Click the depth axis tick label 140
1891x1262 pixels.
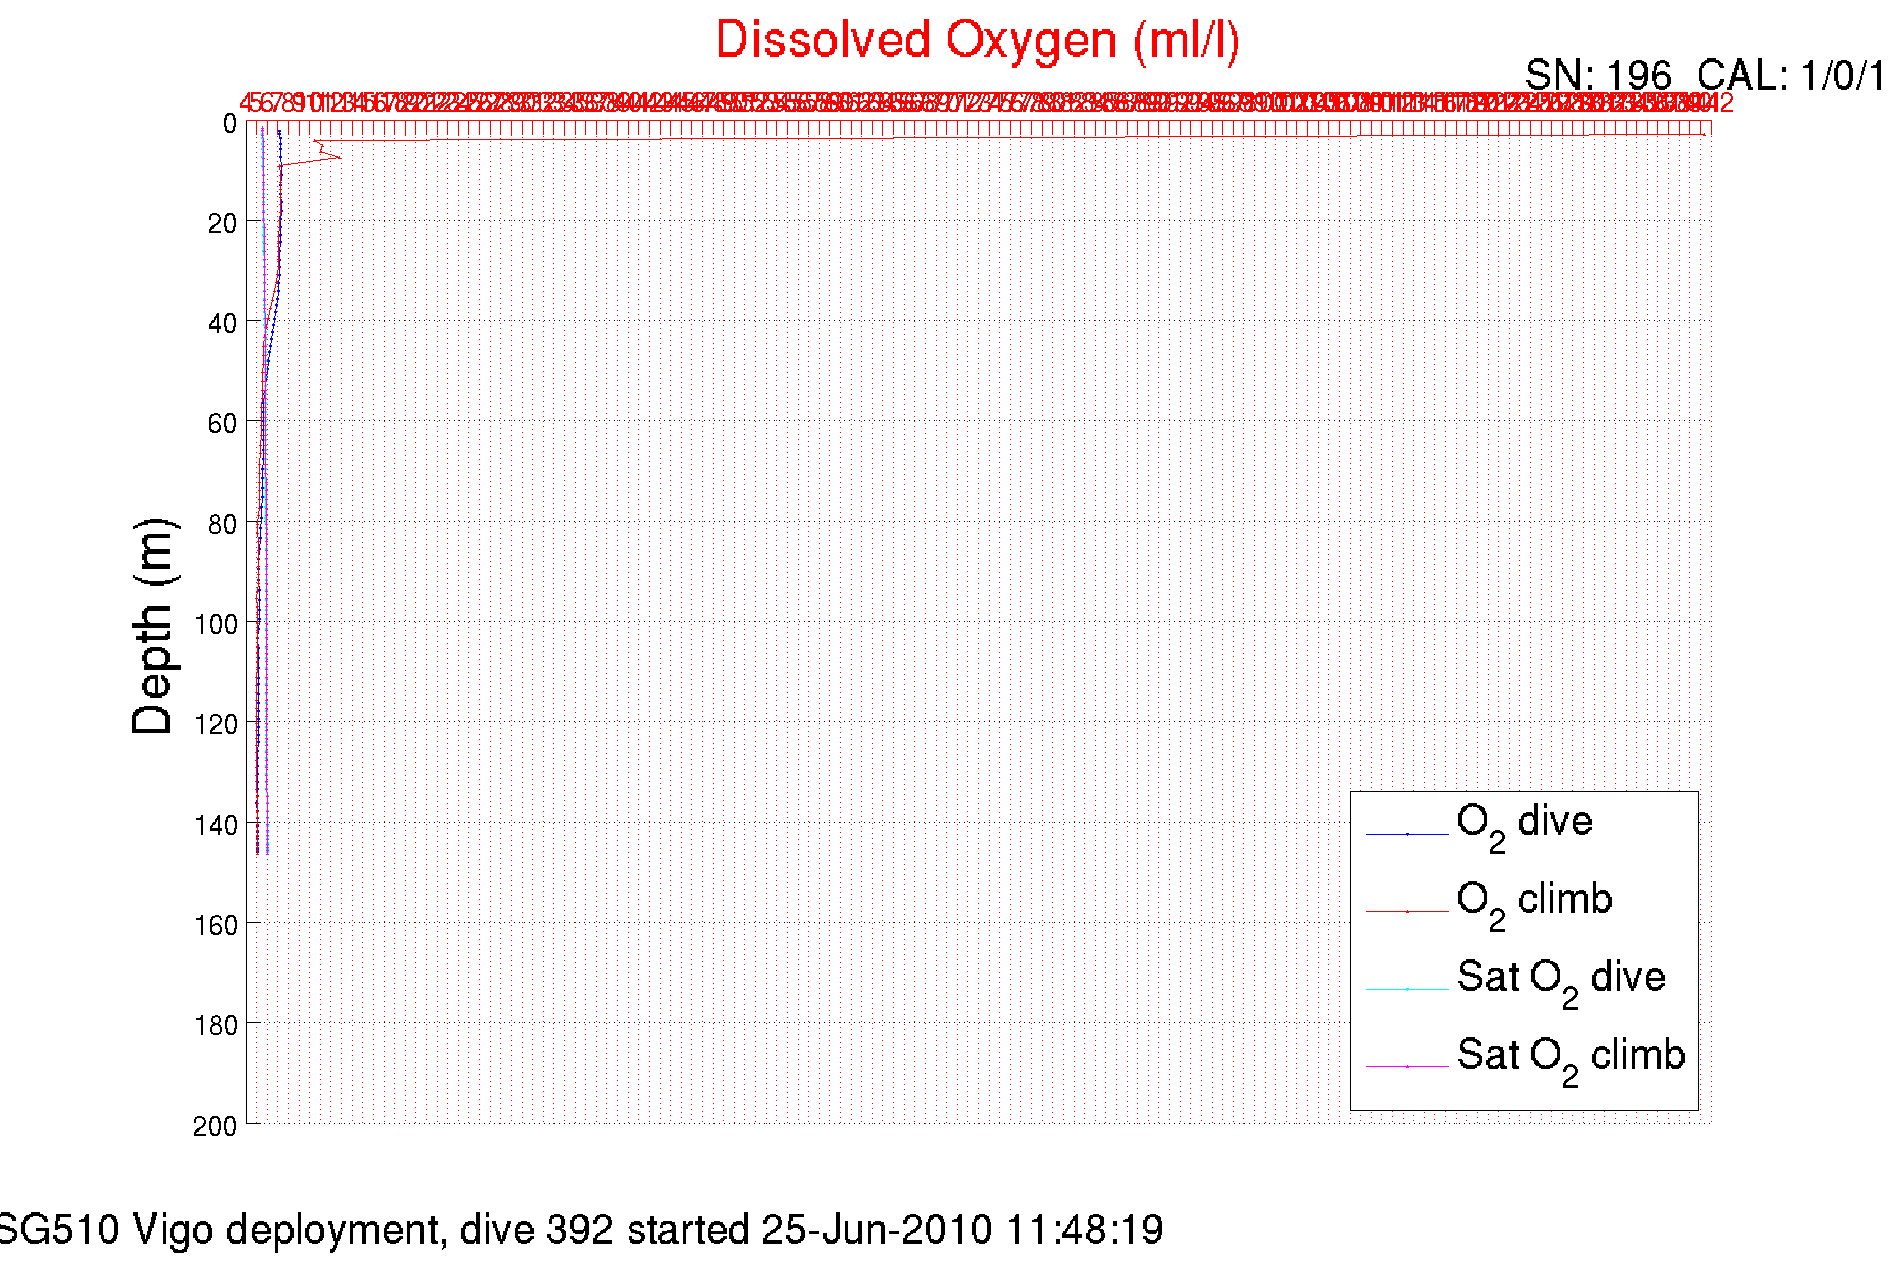coord(215,825)
